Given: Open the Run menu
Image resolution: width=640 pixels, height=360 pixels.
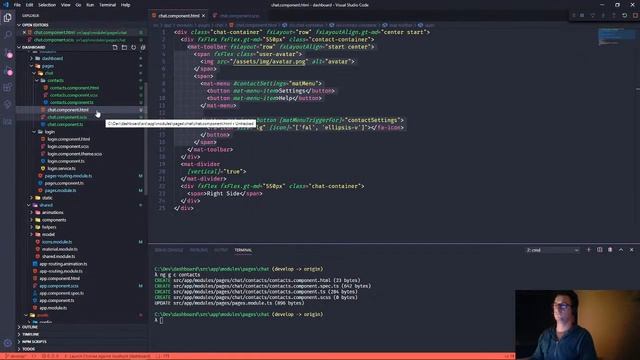Looking at the screenshot, I should 90,5.
